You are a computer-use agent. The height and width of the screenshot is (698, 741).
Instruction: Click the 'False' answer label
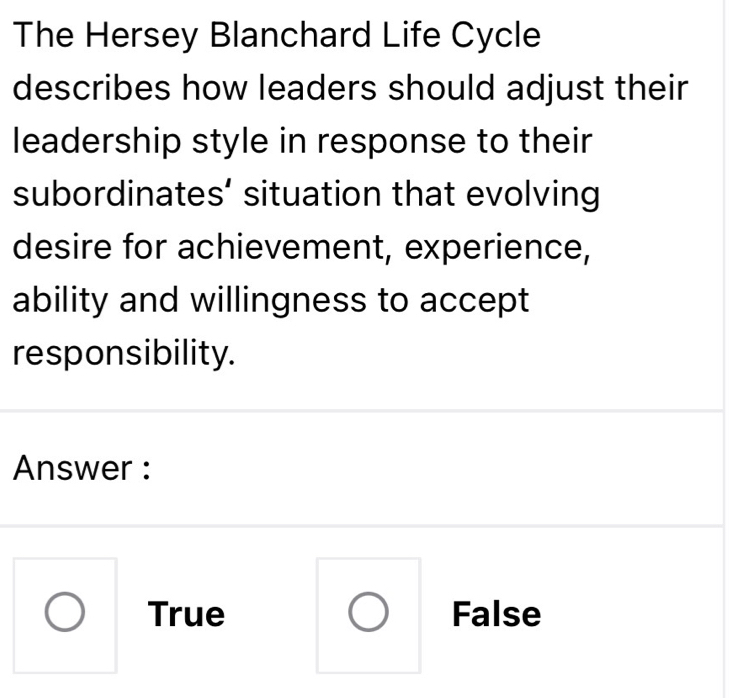(496, 614)
